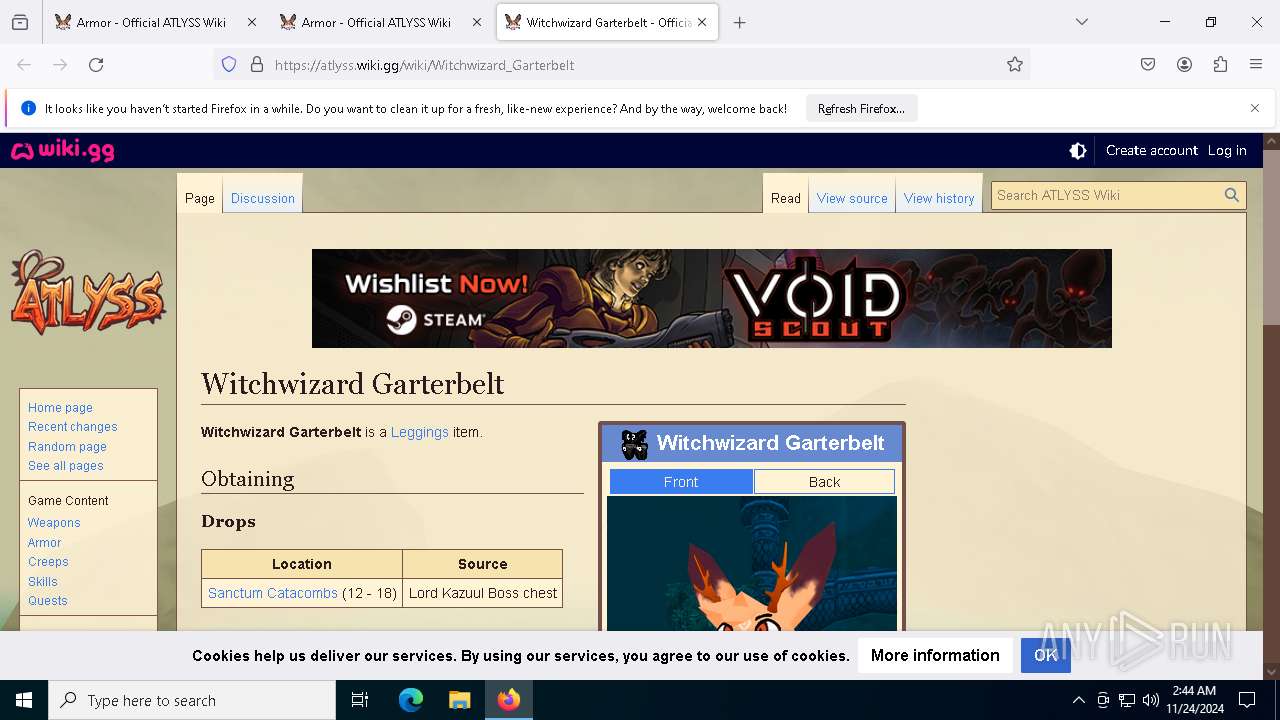Click the taskbar search box

(192, 700)
